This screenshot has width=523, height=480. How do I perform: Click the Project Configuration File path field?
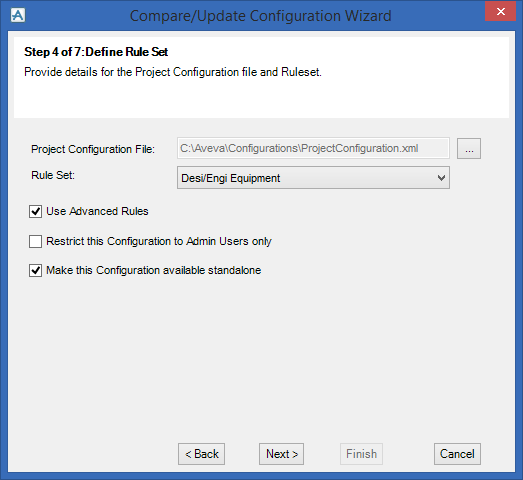coord(313,148)
